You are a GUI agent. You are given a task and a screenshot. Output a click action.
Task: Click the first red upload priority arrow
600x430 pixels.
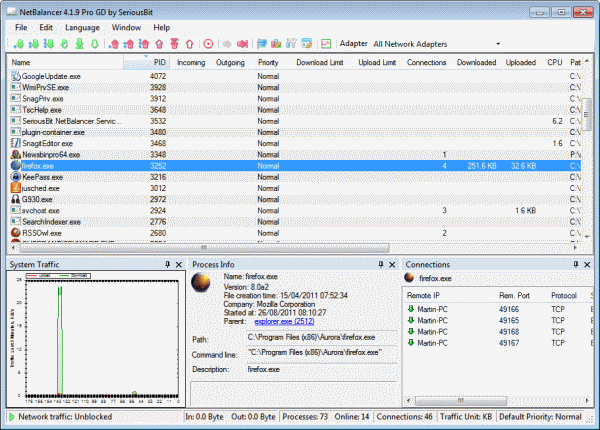114,44
